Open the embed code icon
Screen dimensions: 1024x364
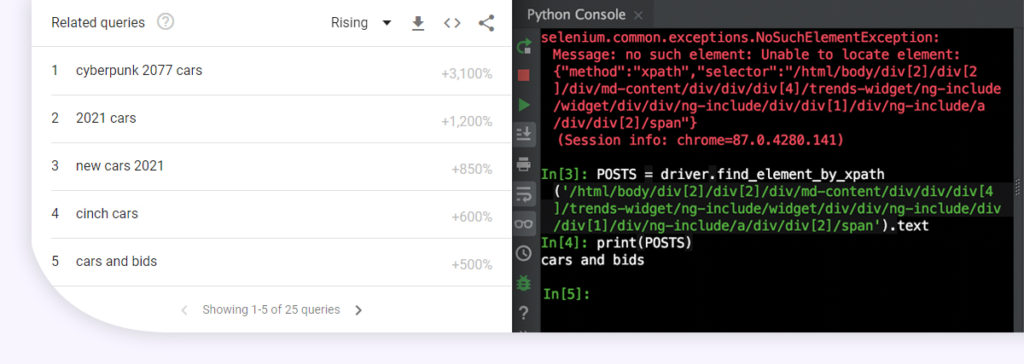pyautogui.click(x=452, y=23)
